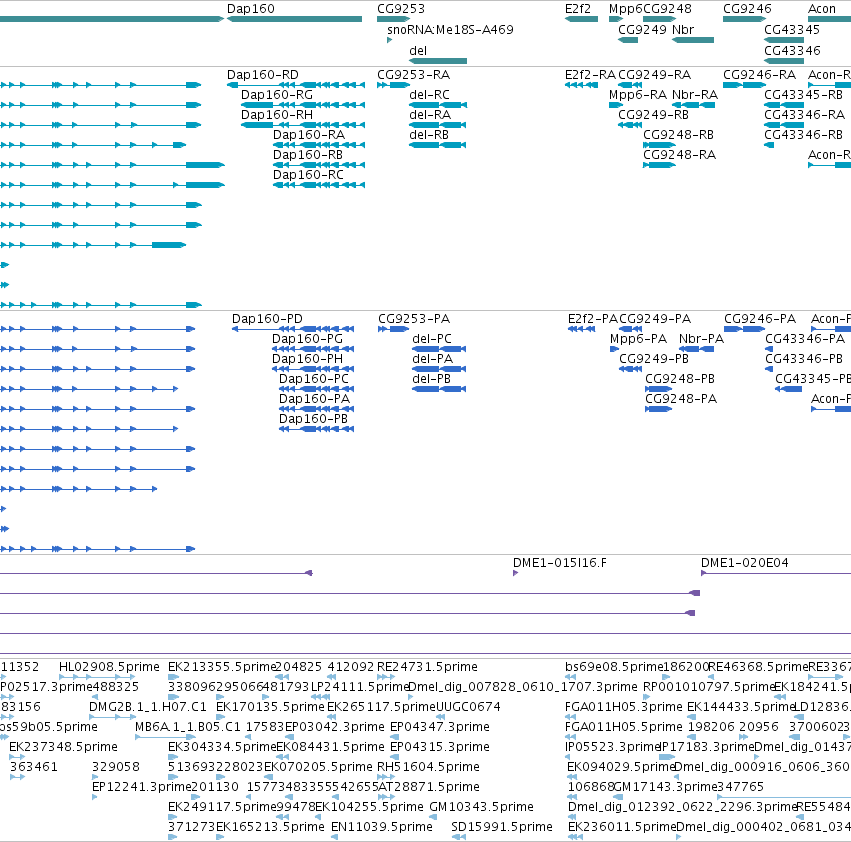
Task: Select the EN11039.5prime EST label
Action: point(382,827)
